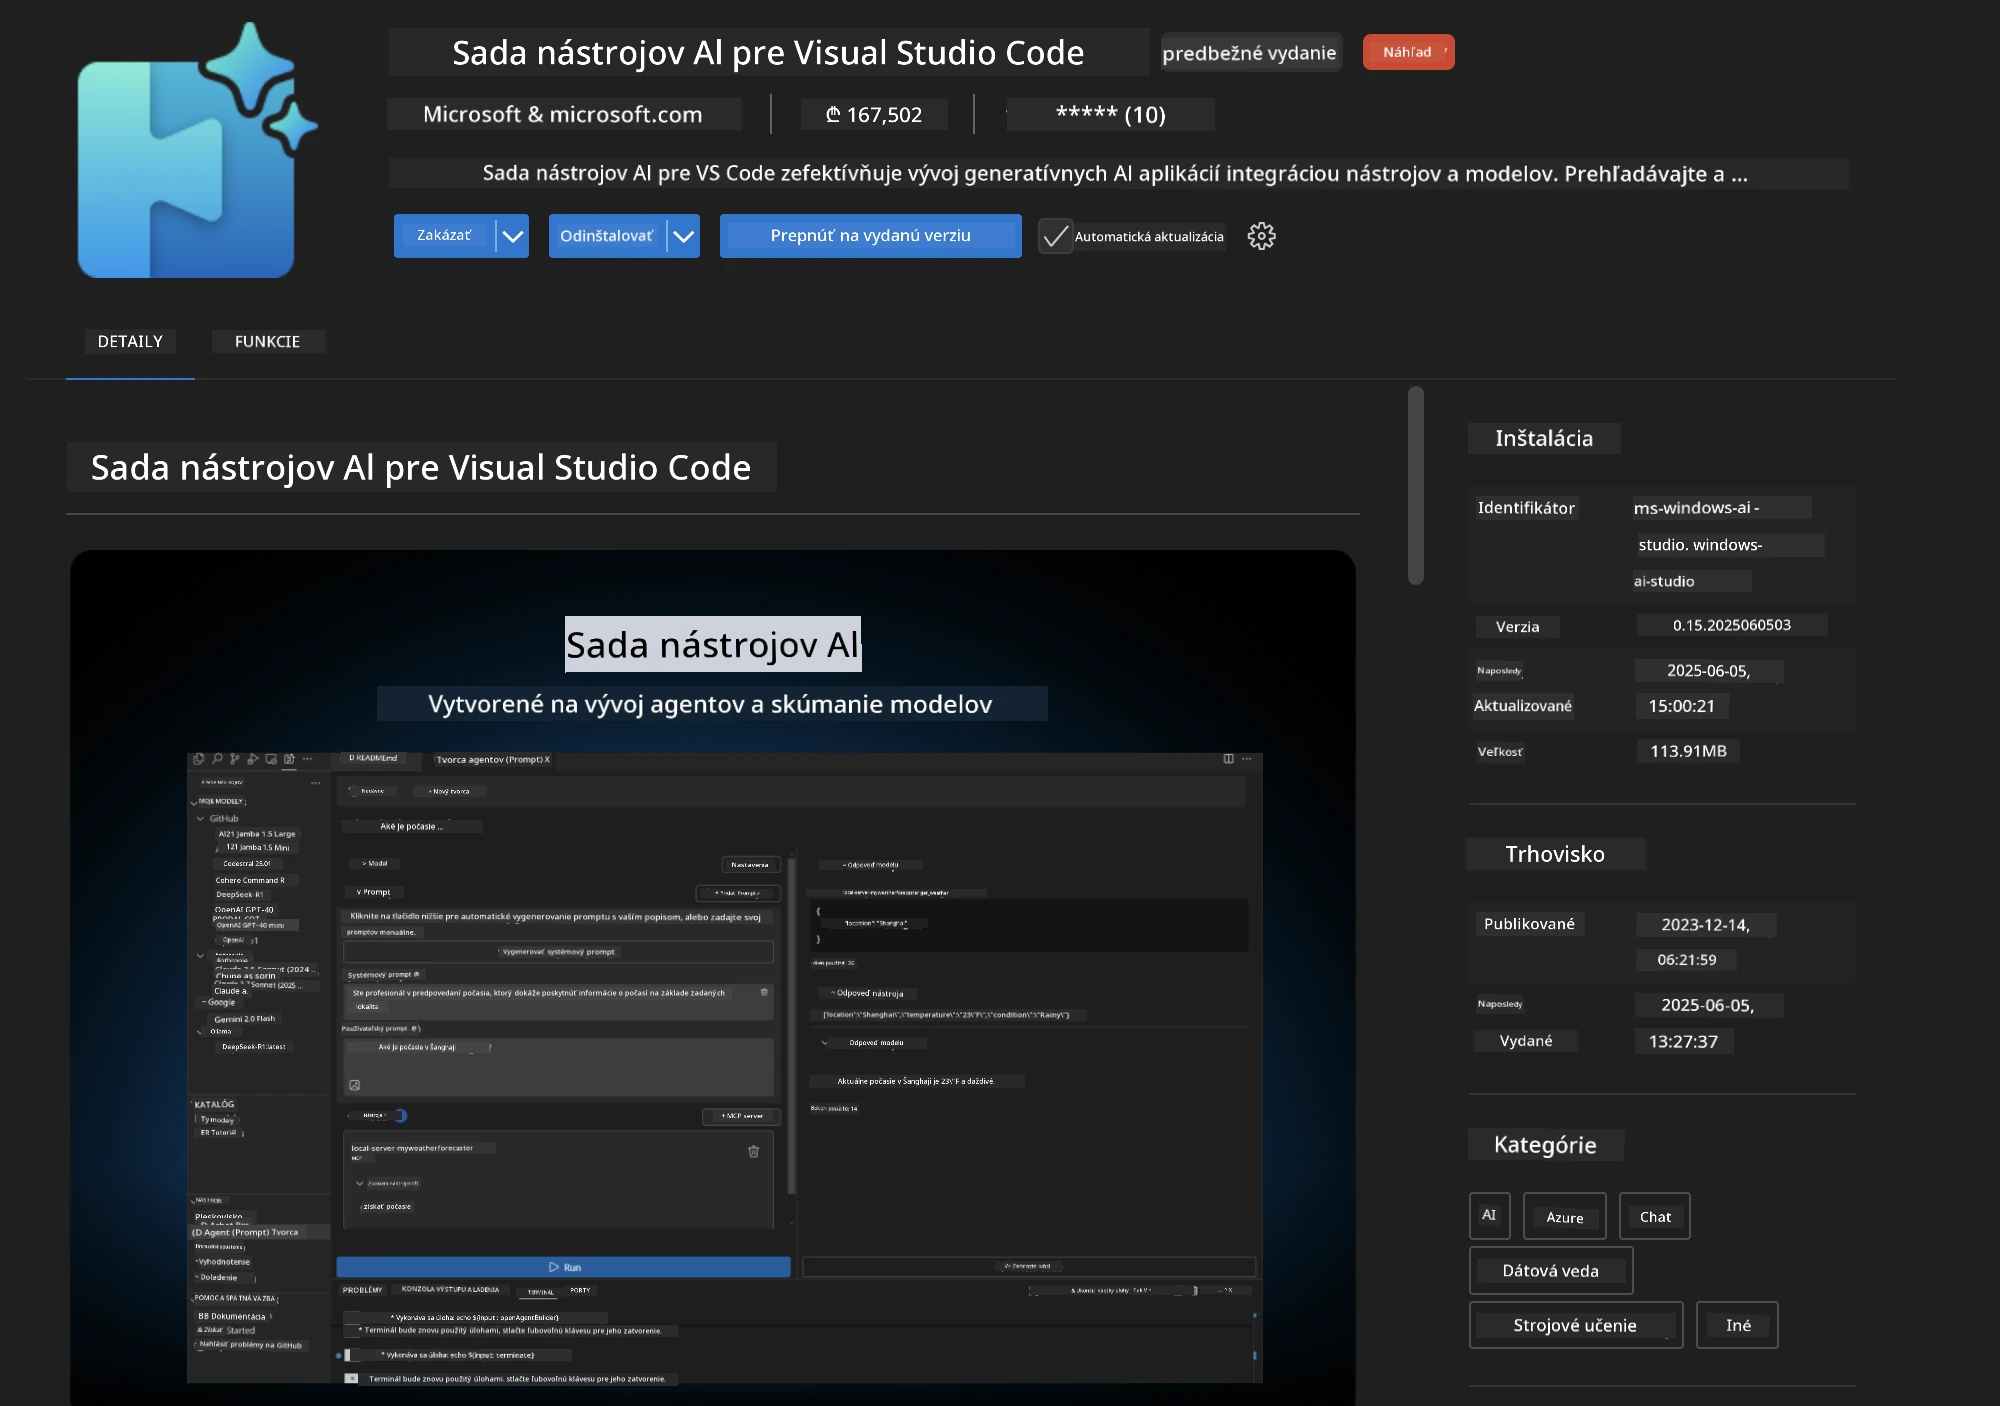The width and height of the screenshot is (2000, 1406).
Task: Select Gemini 2.0 Flash model in tree
Action: point(244,1019)
